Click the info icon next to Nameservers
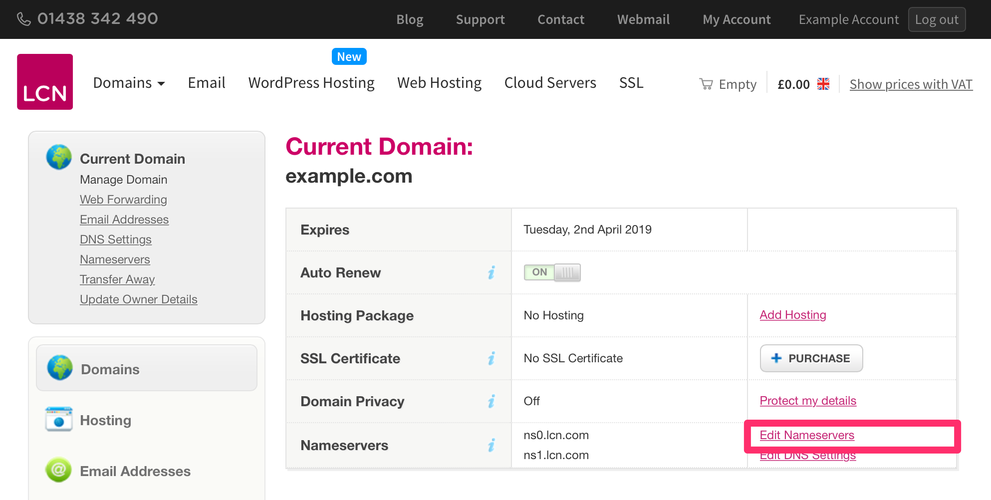Viewport: 991px width, 500px height. (x=491, y=446)
